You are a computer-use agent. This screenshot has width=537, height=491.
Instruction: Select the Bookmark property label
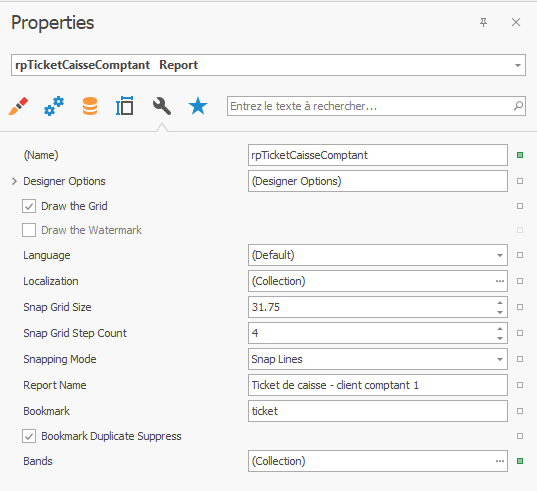click(x=46, y=411)
